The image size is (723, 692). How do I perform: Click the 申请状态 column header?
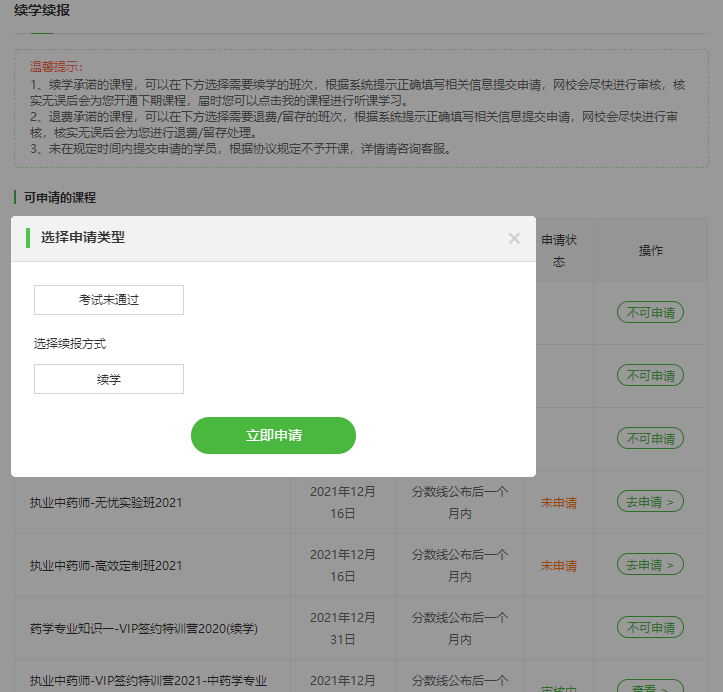tap(559, 250)
